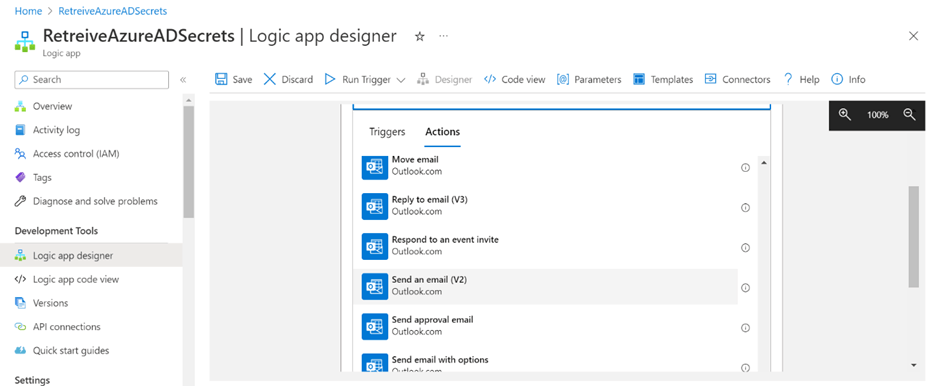Click Outlook icon beside Send approval email

[375, 327]
